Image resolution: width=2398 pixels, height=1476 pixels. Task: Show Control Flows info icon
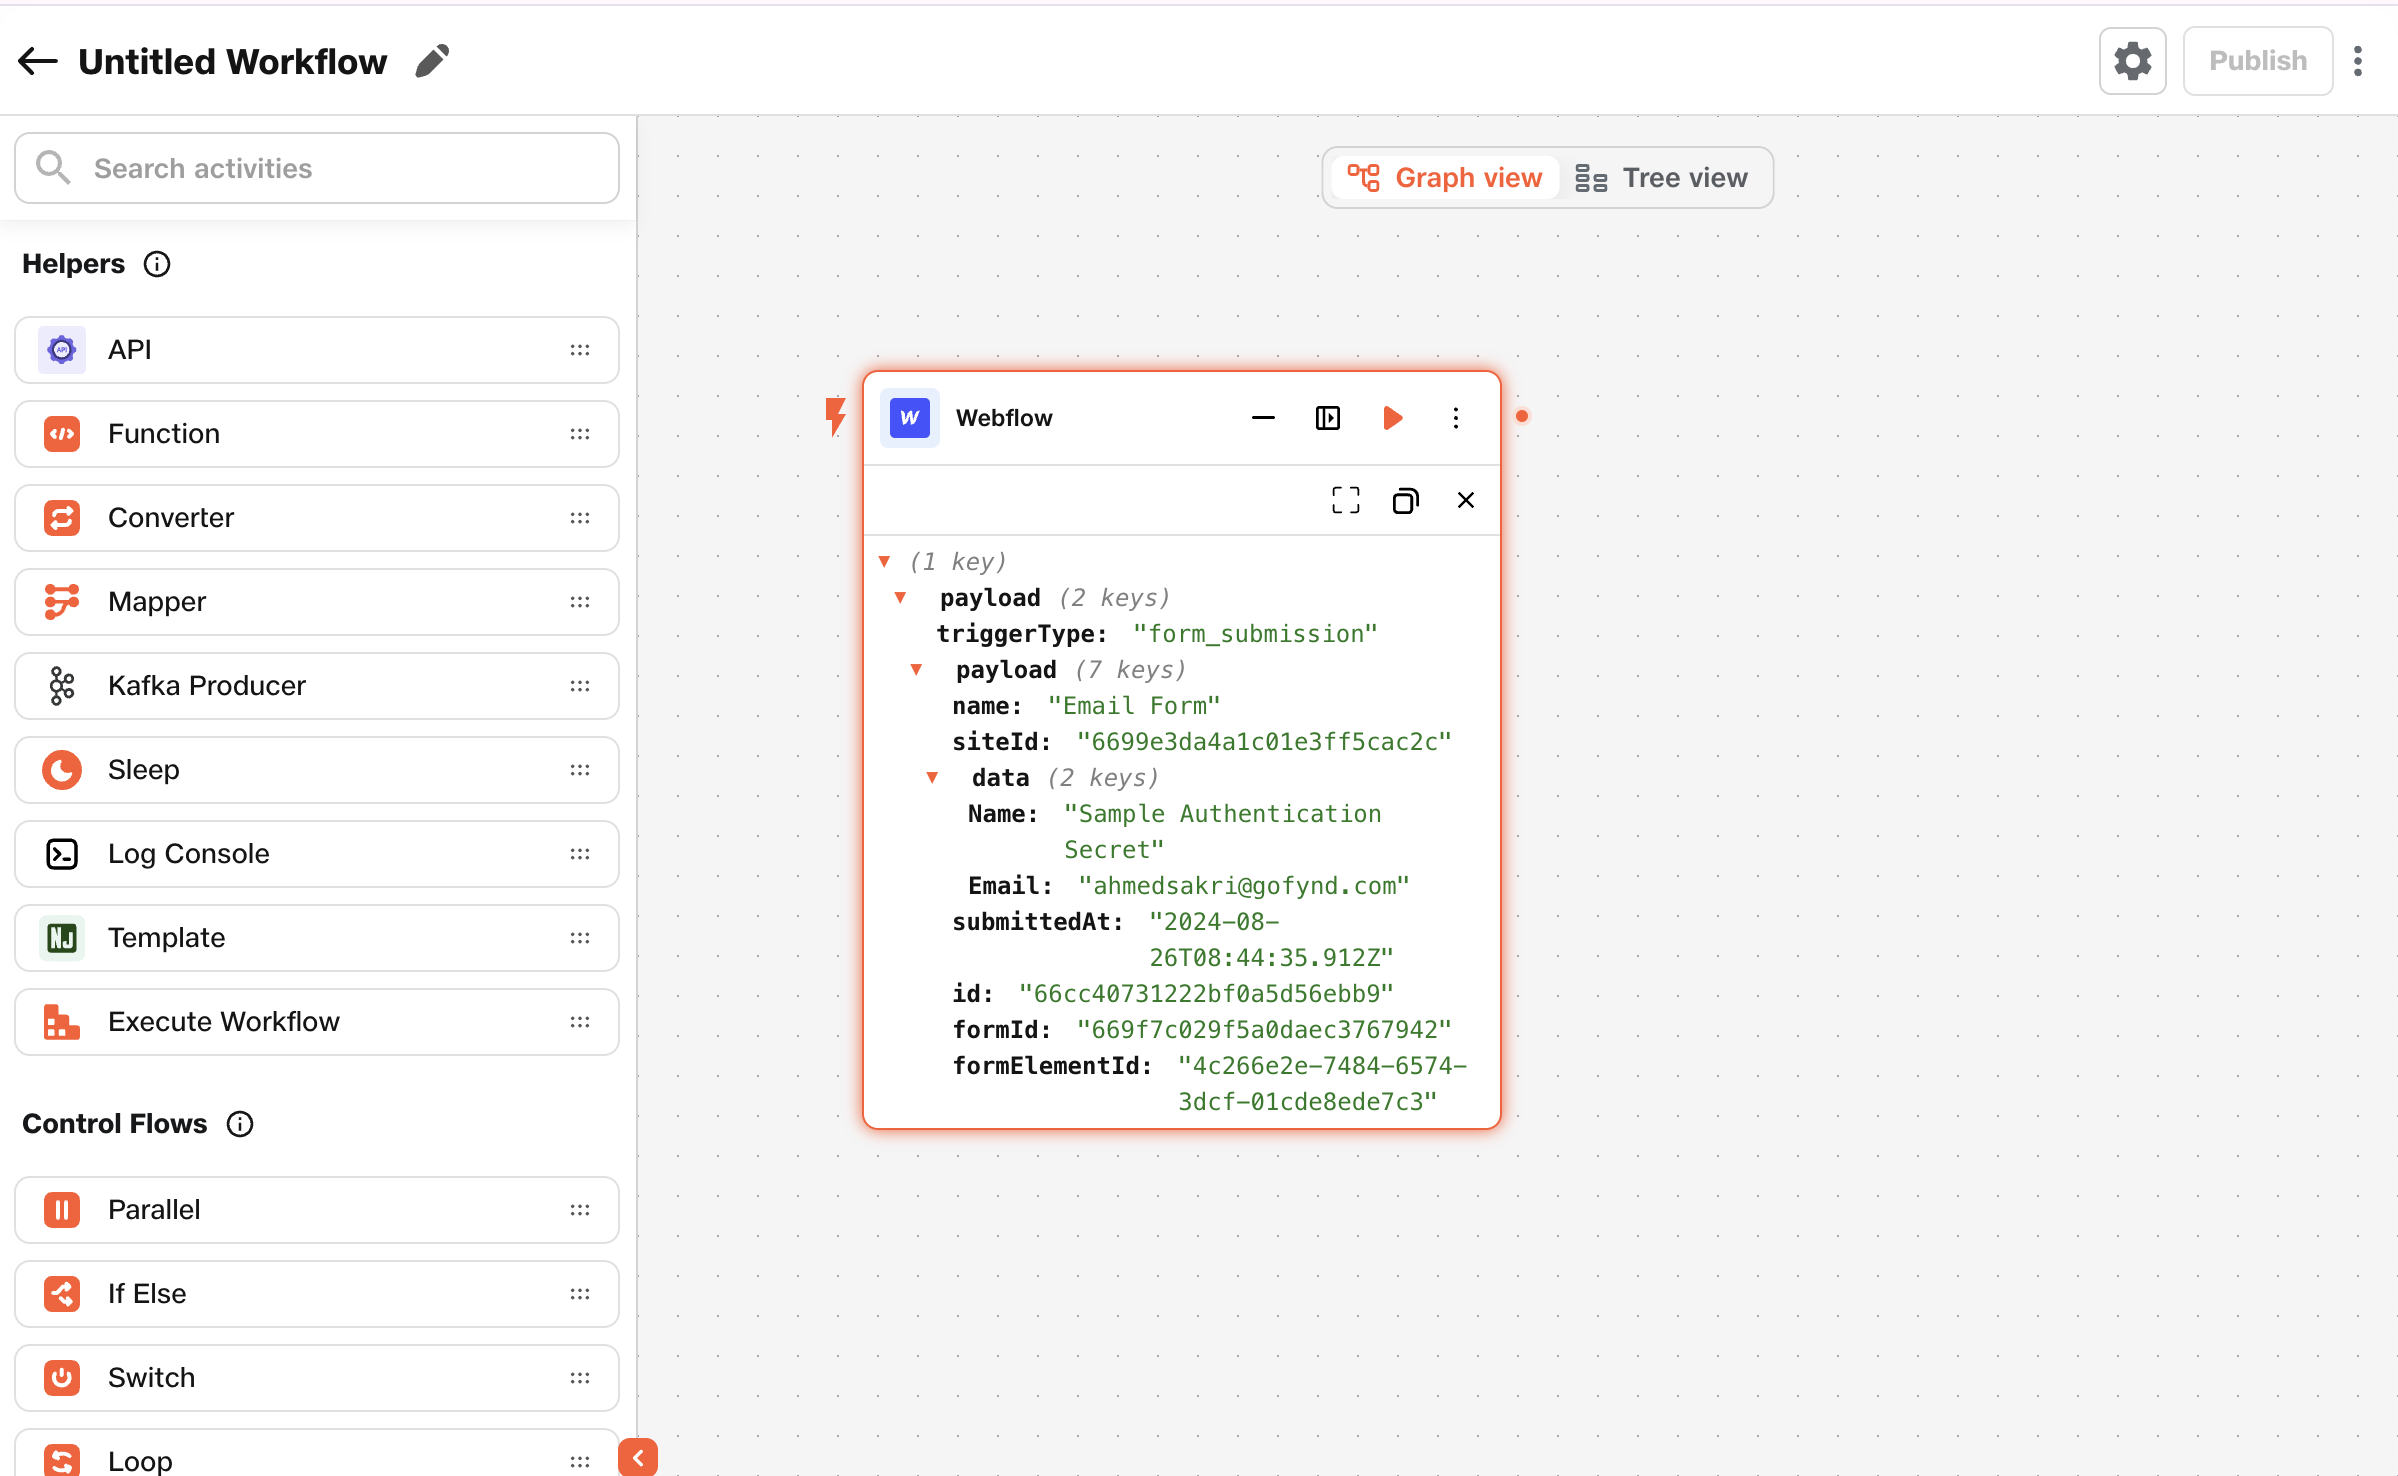point(240,1124)
